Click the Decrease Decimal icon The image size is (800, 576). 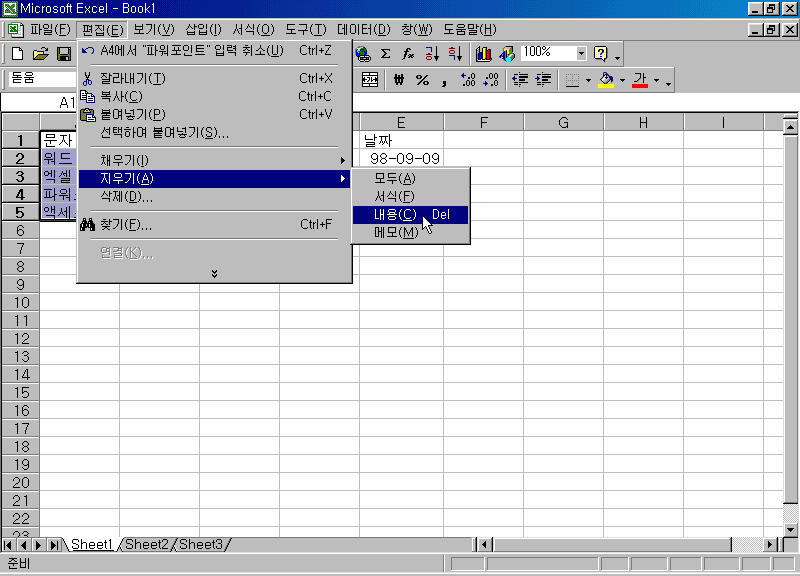(x=491, y=80)
